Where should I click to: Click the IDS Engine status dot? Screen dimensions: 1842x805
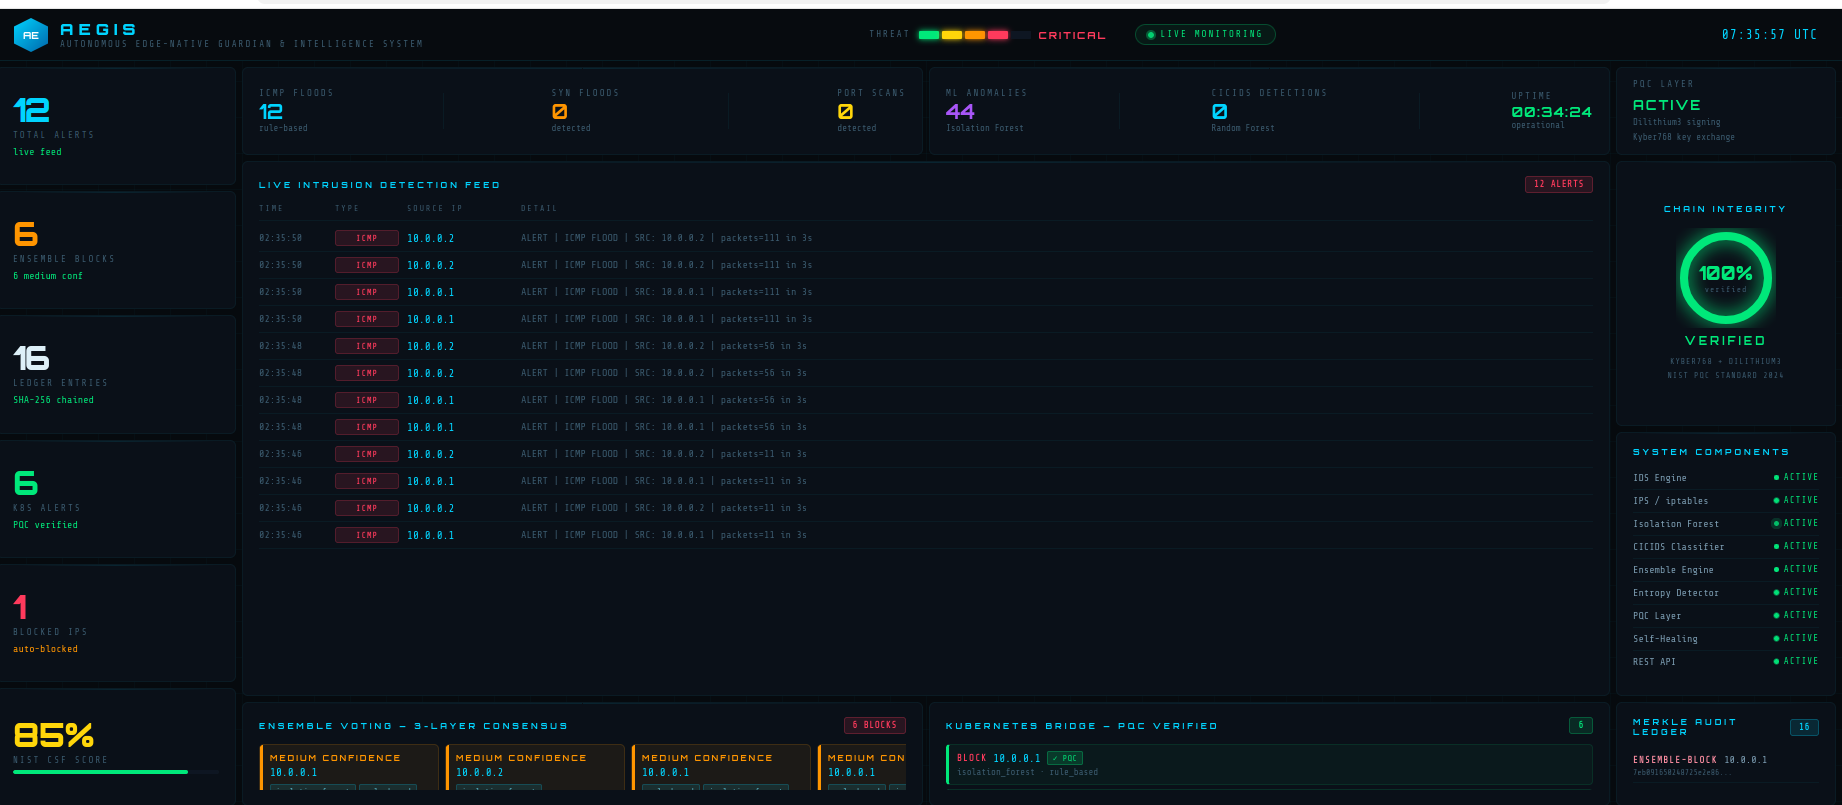coord(1776,478)
